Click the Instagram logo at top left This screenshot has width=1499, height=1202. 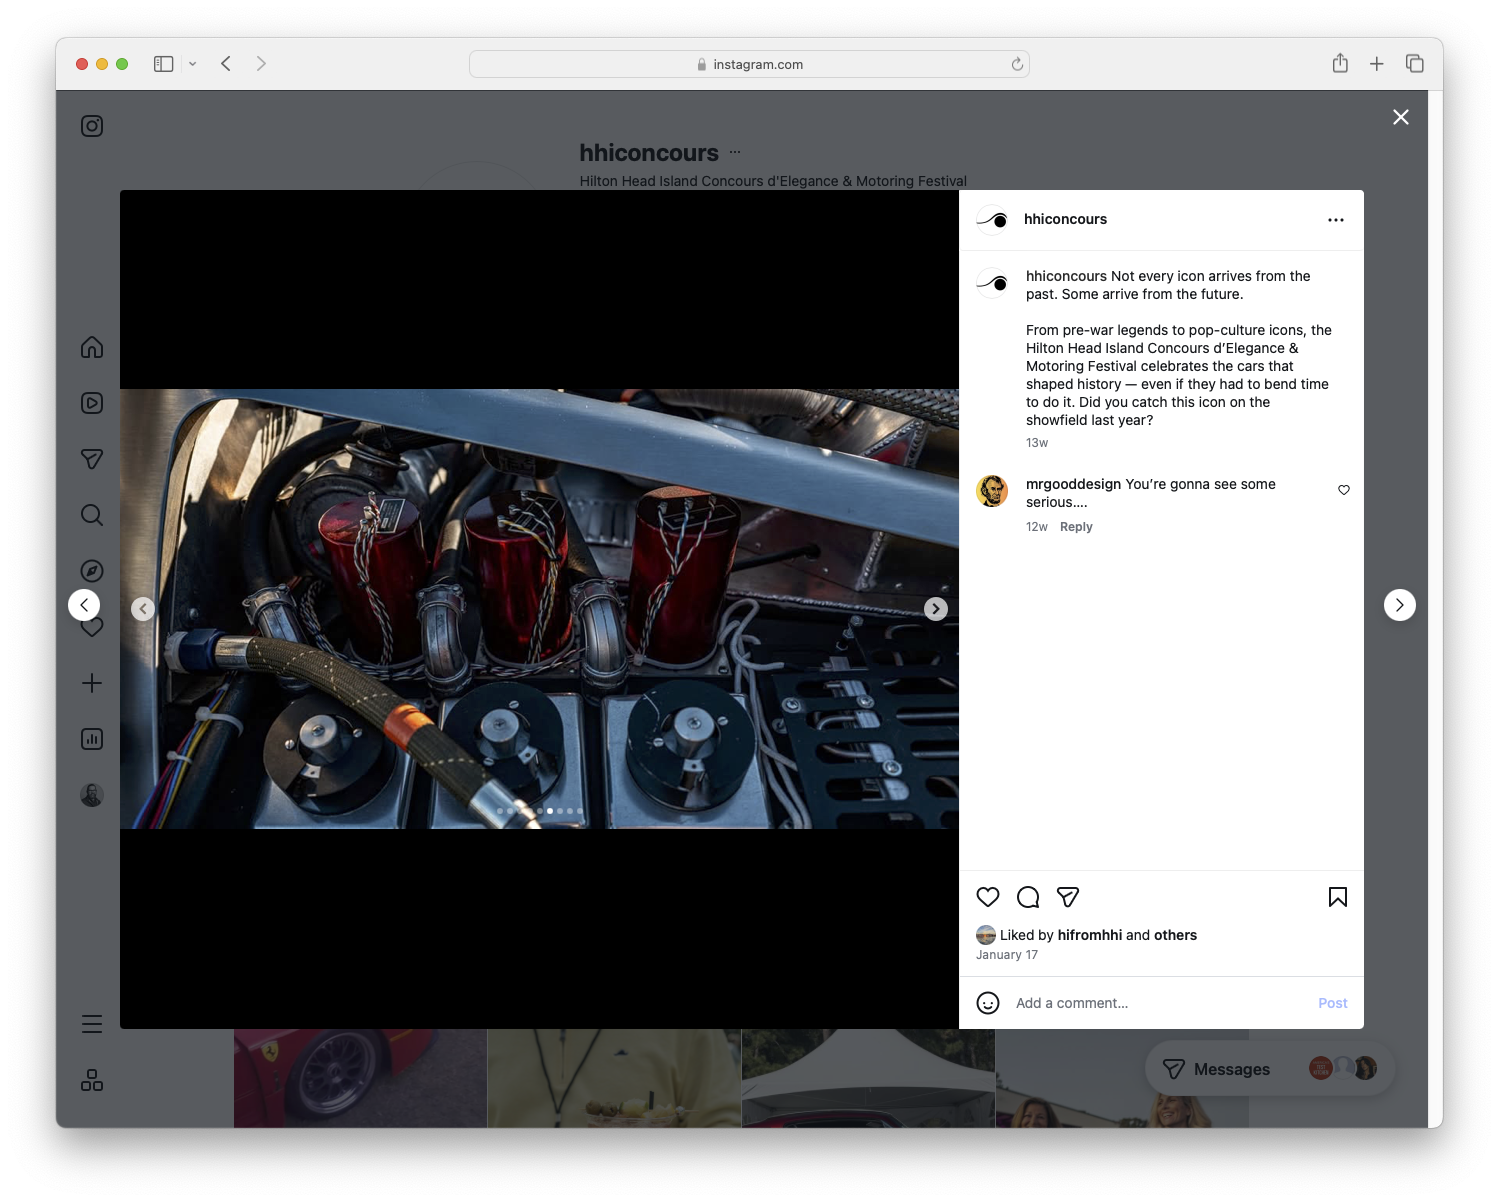coord(91,126)
